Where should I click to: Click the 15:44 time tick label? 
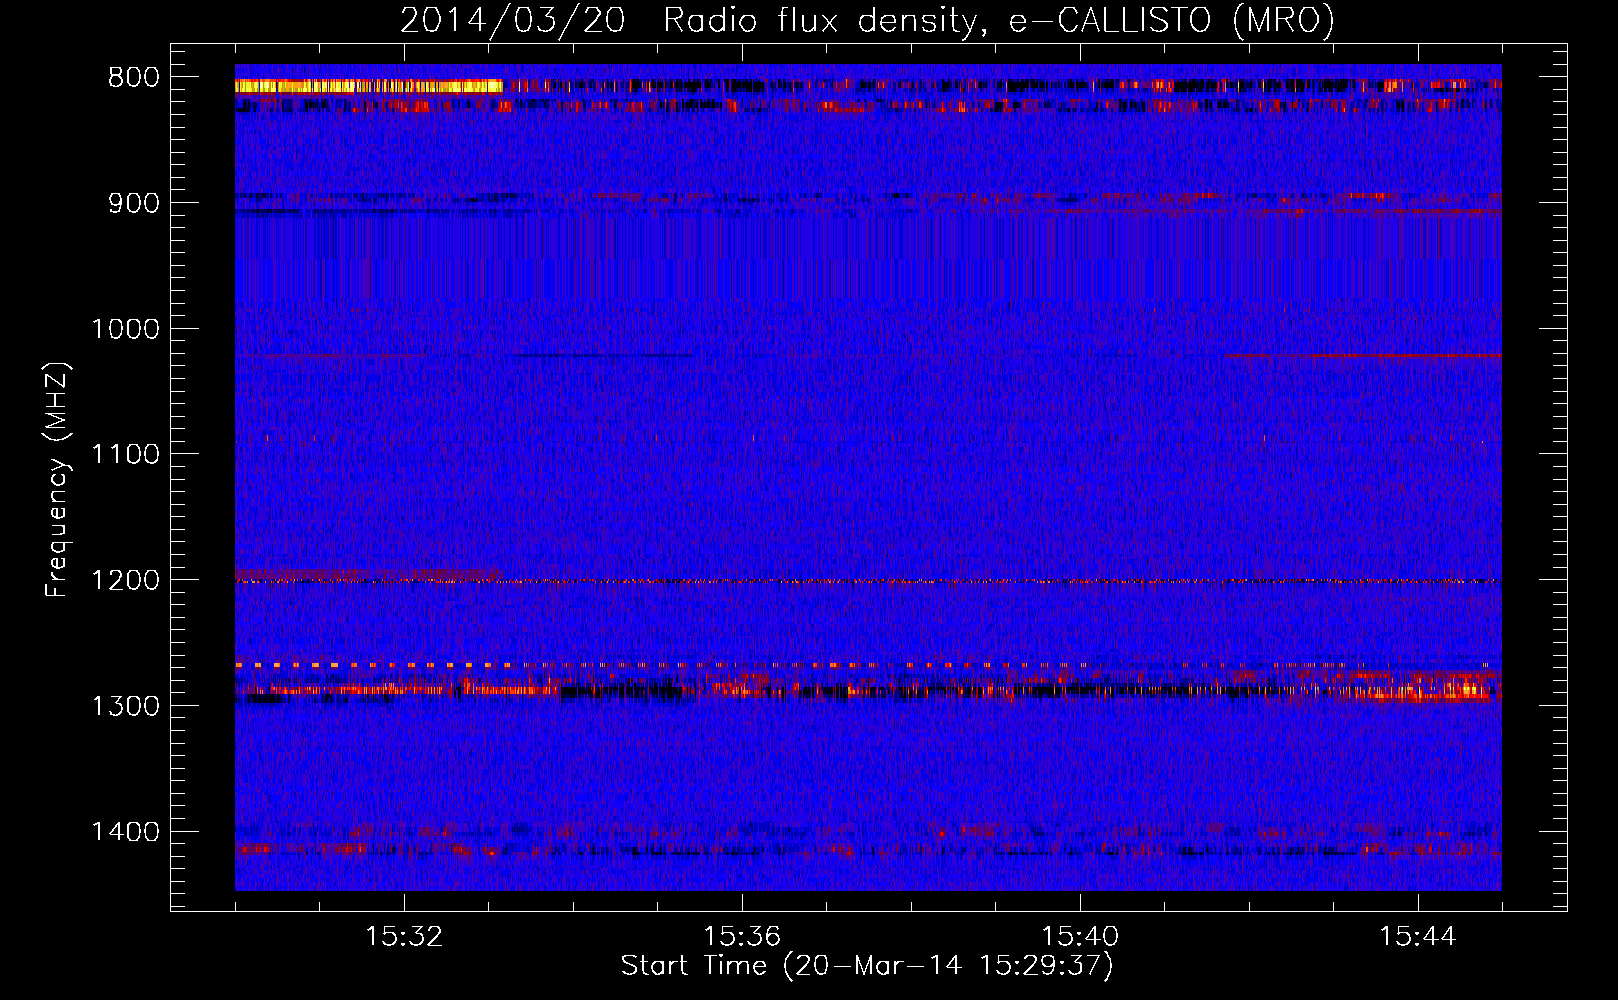(x=1418, y=937)
